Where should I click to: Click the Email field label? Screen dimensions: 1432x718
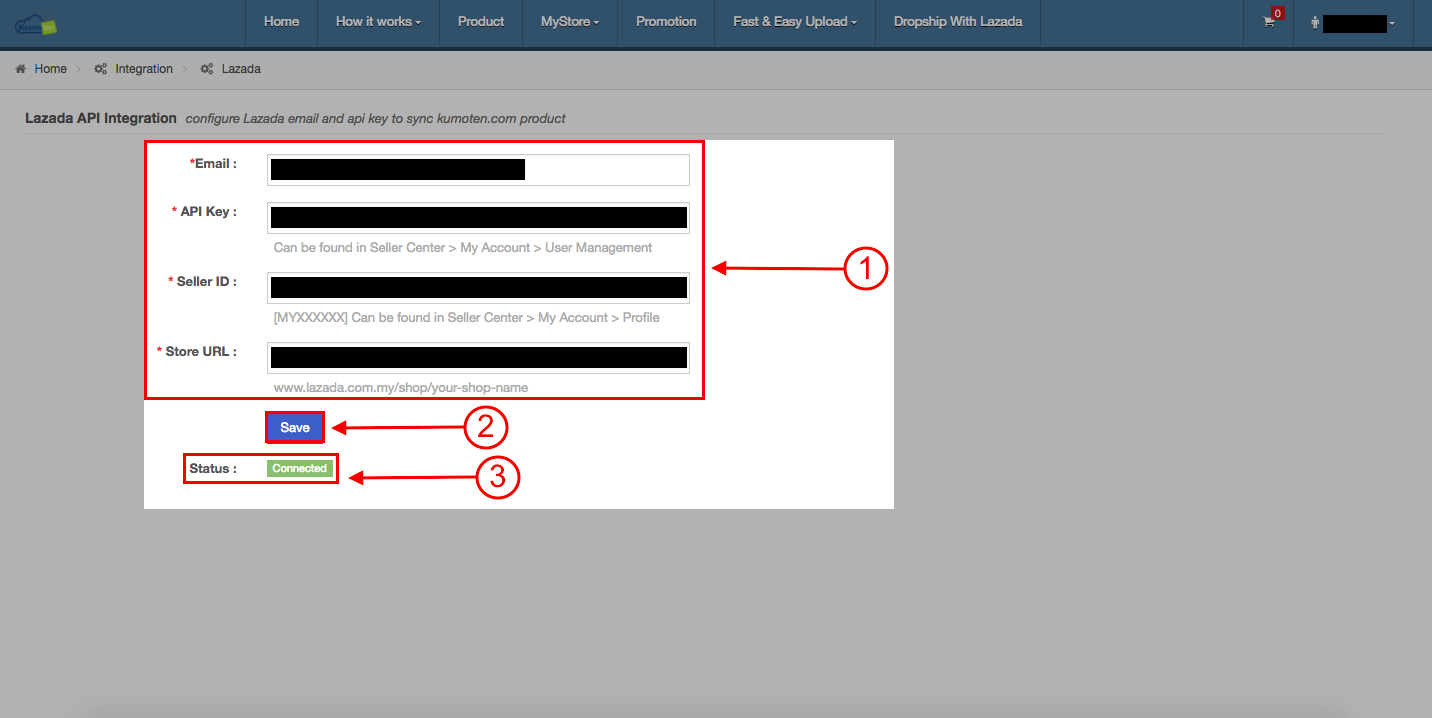click(213, 163)
